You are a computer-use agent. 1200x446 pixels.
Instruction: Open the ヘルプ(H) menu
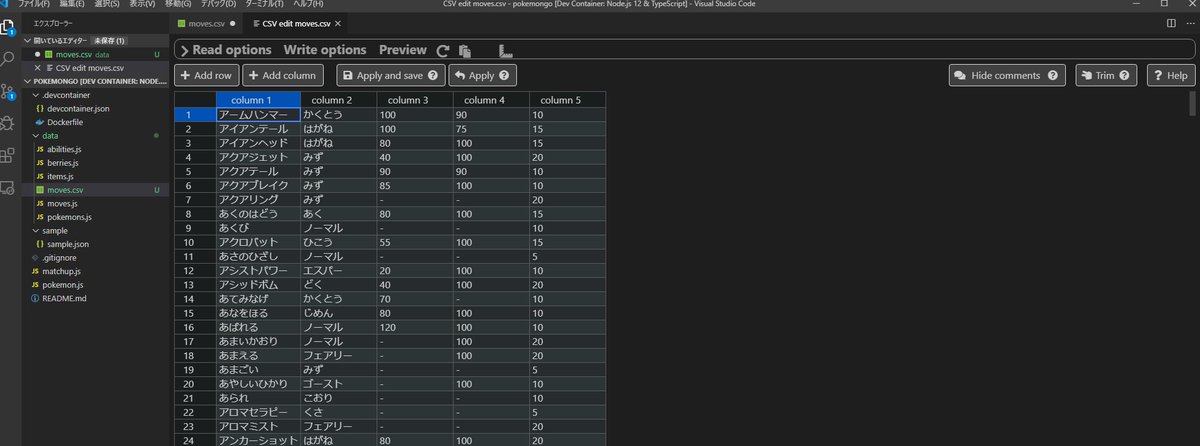point(307,4)
